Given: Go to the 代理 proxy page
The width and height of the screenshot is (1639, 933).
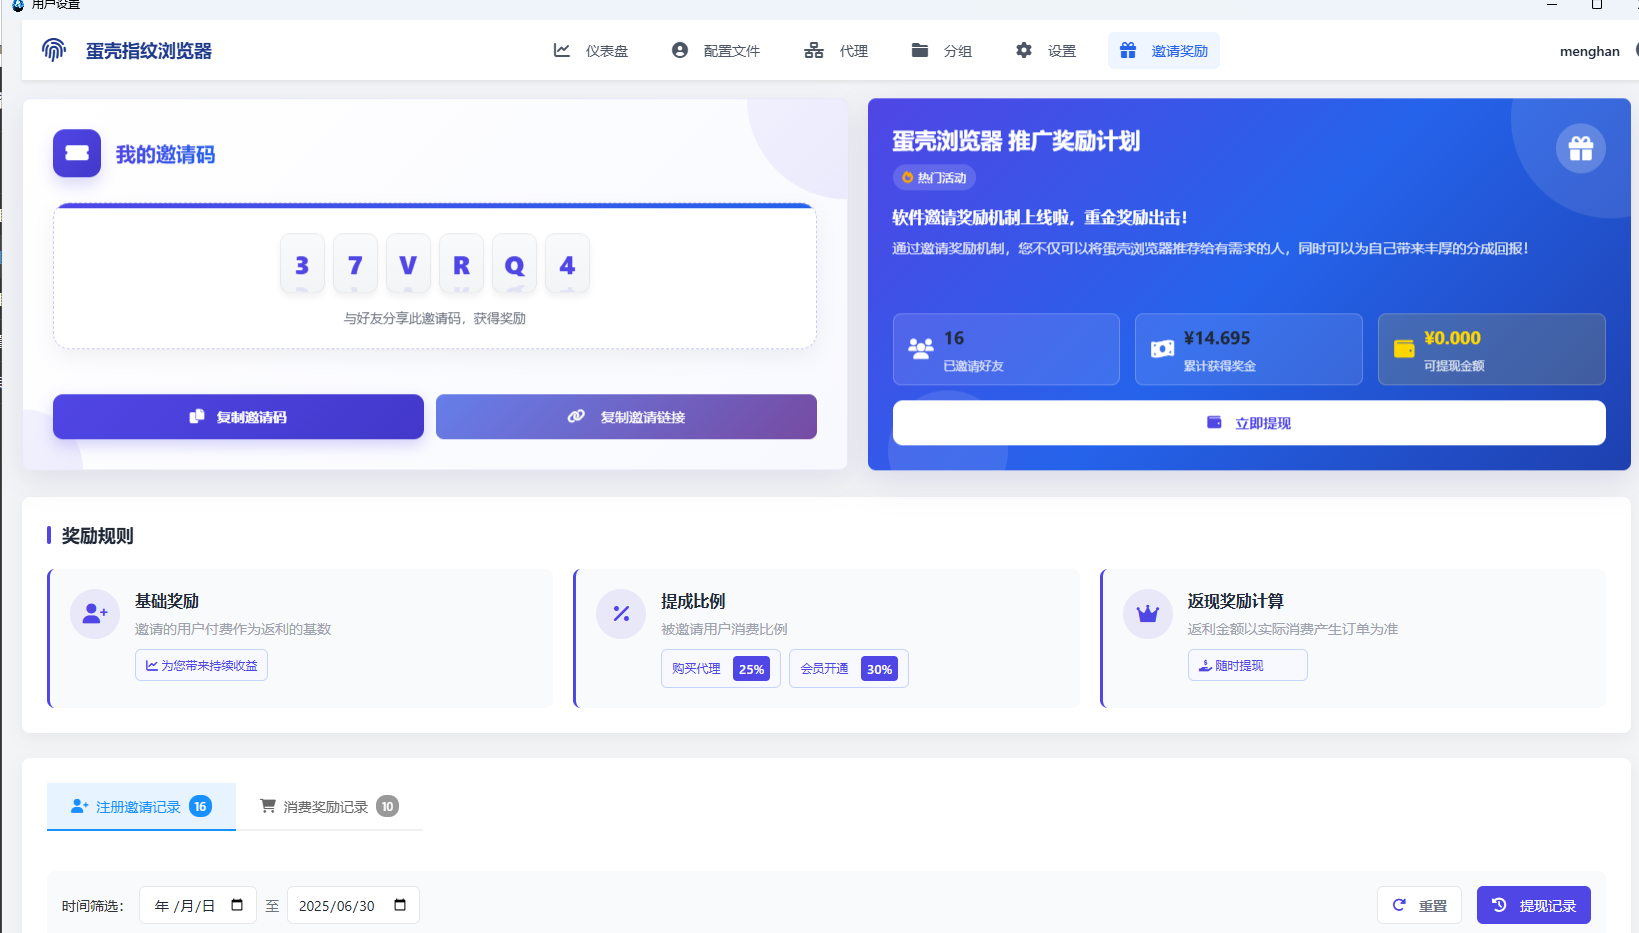Looking at the screenshot, I should coord(836,51).
